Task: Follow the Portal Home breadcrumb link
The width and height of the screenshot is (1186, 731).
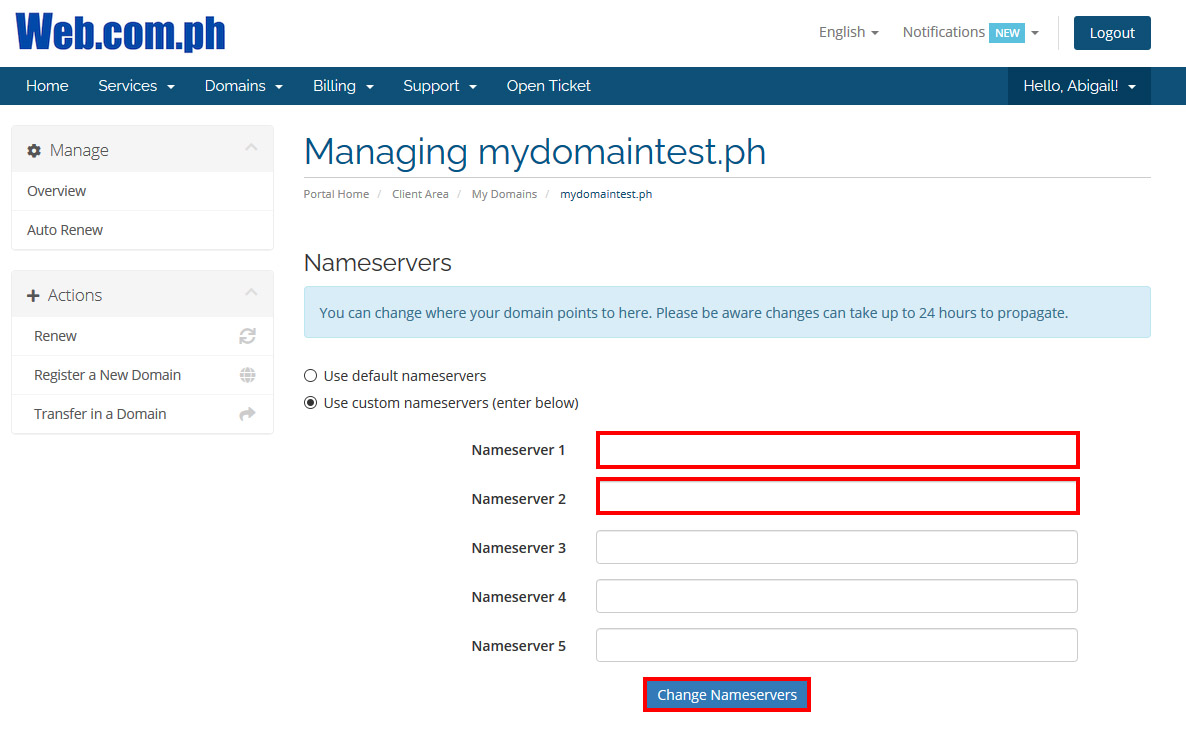Action: click(x=336, y=194)
